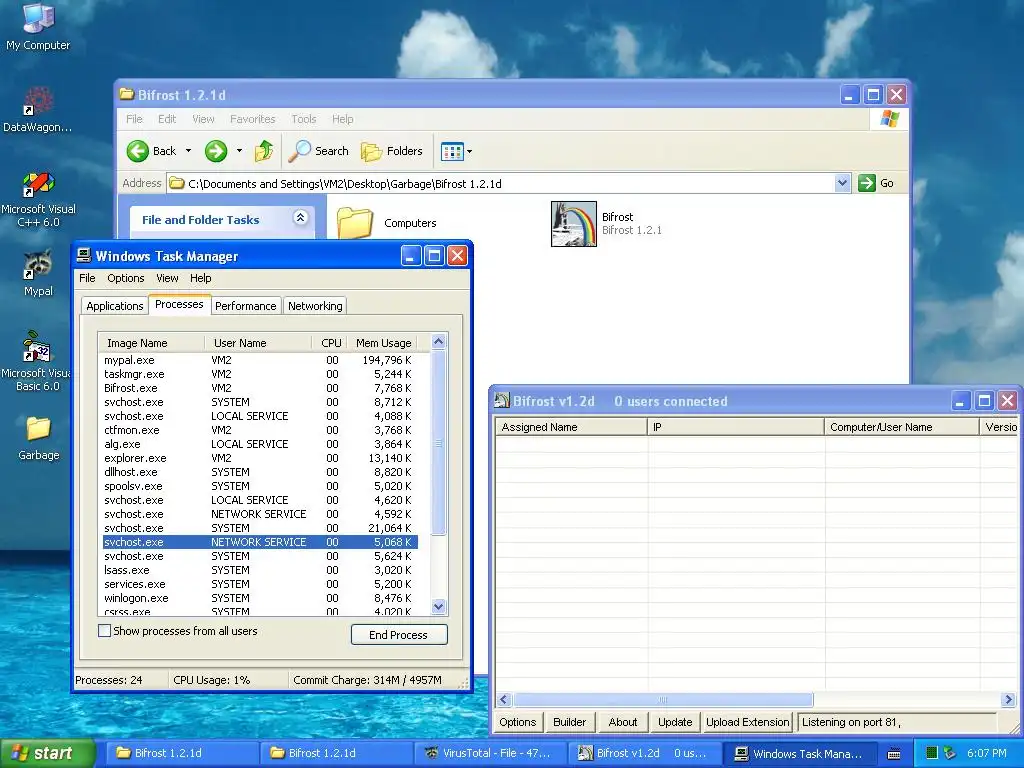The width and height of the screenshot is (1024, 768).
Task: Open Search in Explorer toolbar
Action: [319, 151]
